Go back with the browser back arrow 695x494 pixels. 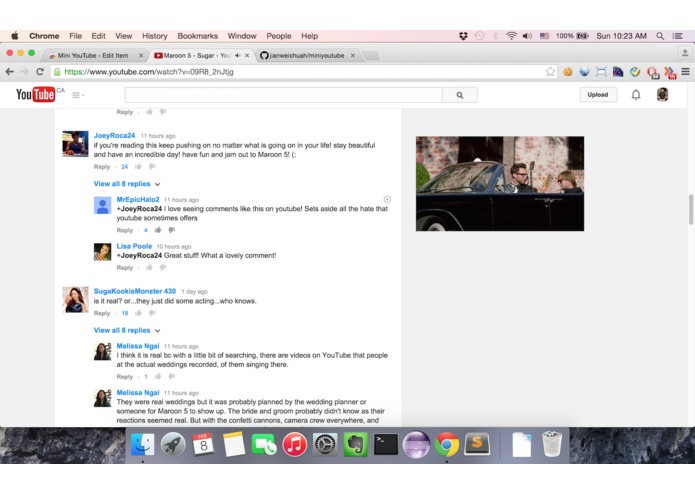[x=10, y=72]
